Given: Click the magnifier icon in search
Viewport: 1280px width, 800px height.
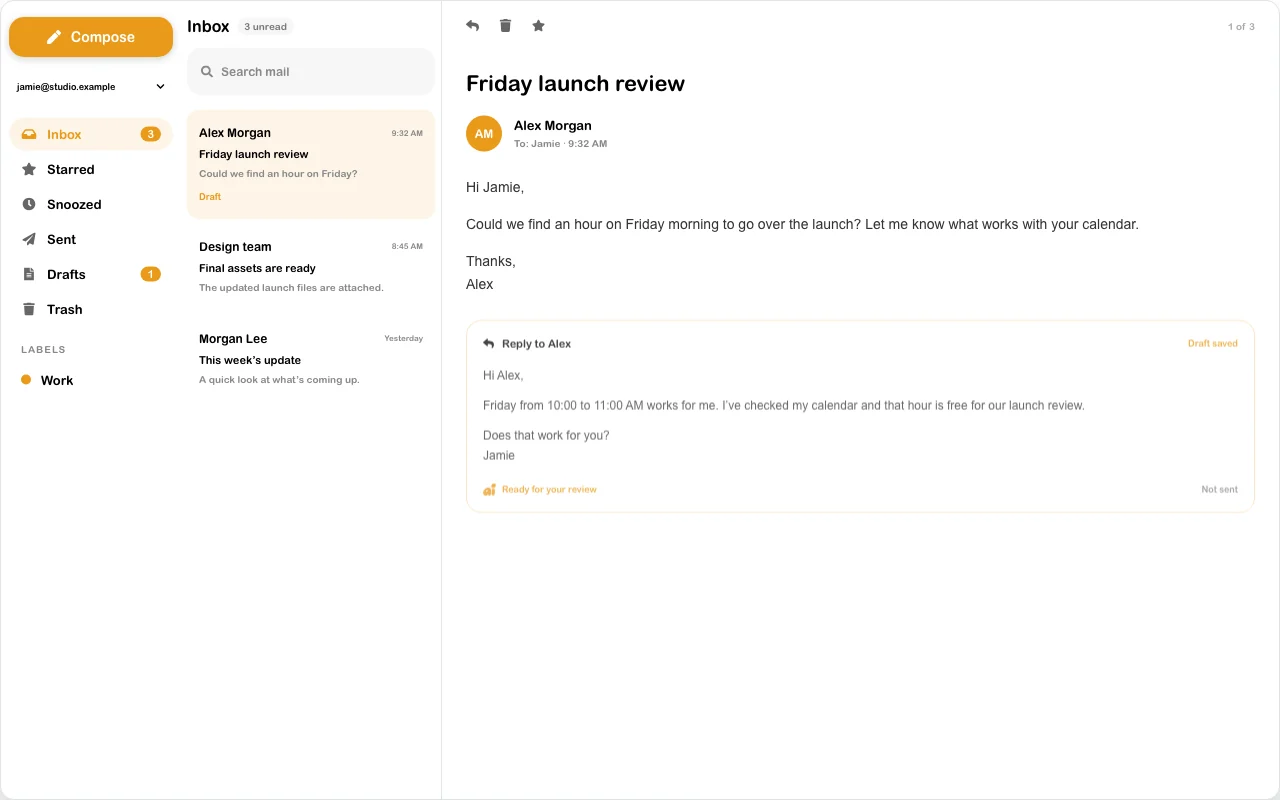Looking at the screenshot, I should click(x=207, y=72).
